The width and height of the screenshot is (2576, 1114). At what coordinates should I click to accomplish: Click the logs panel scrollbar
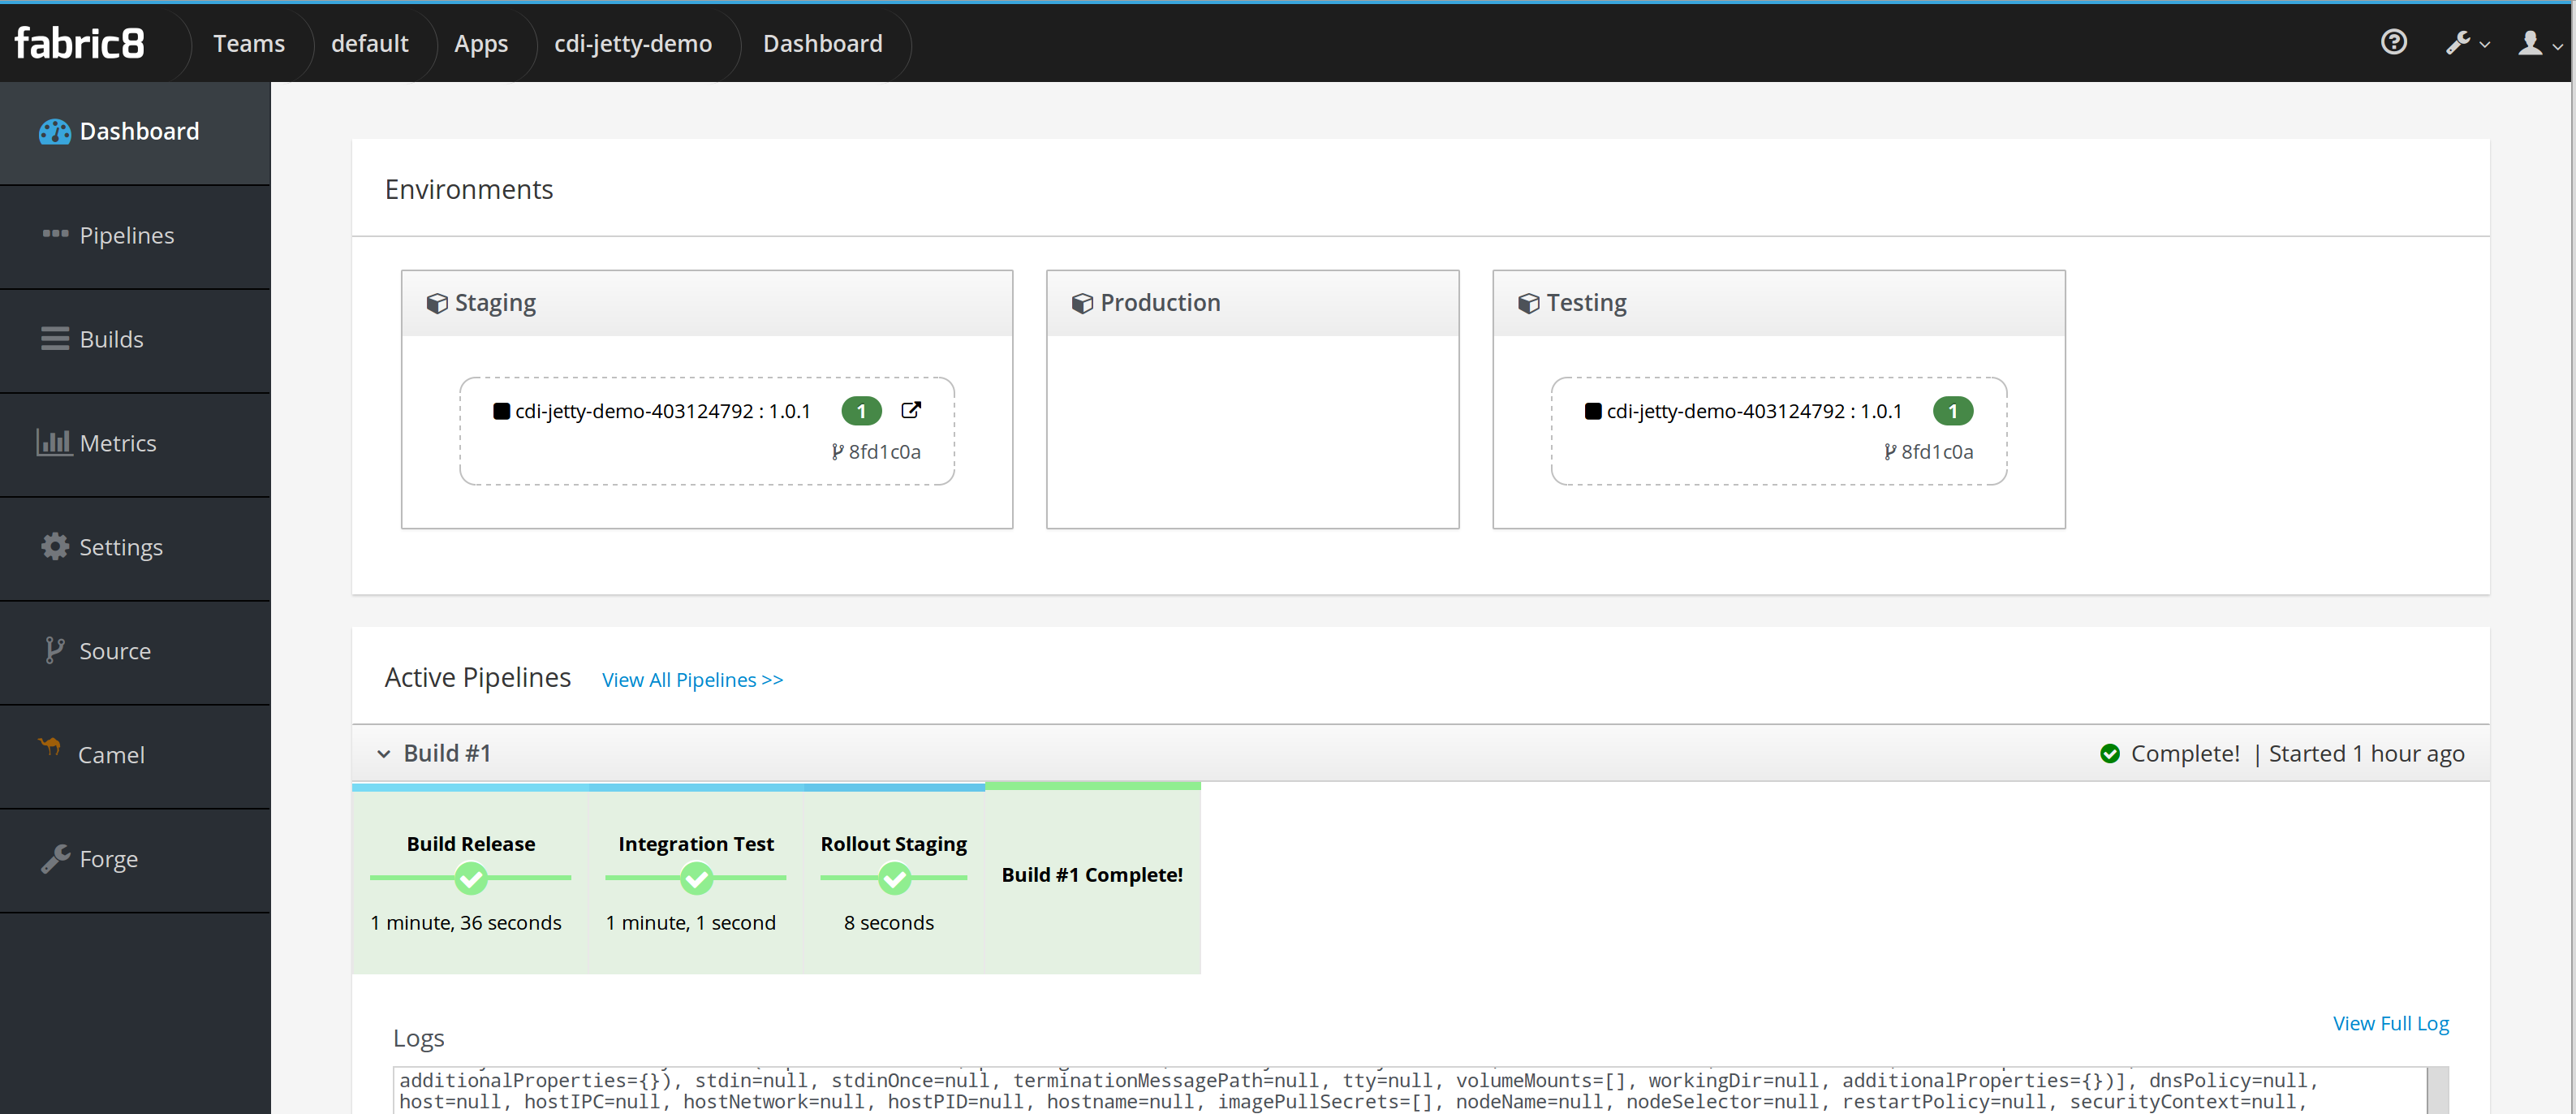pyautogui.click(x=2437, y=1090)
